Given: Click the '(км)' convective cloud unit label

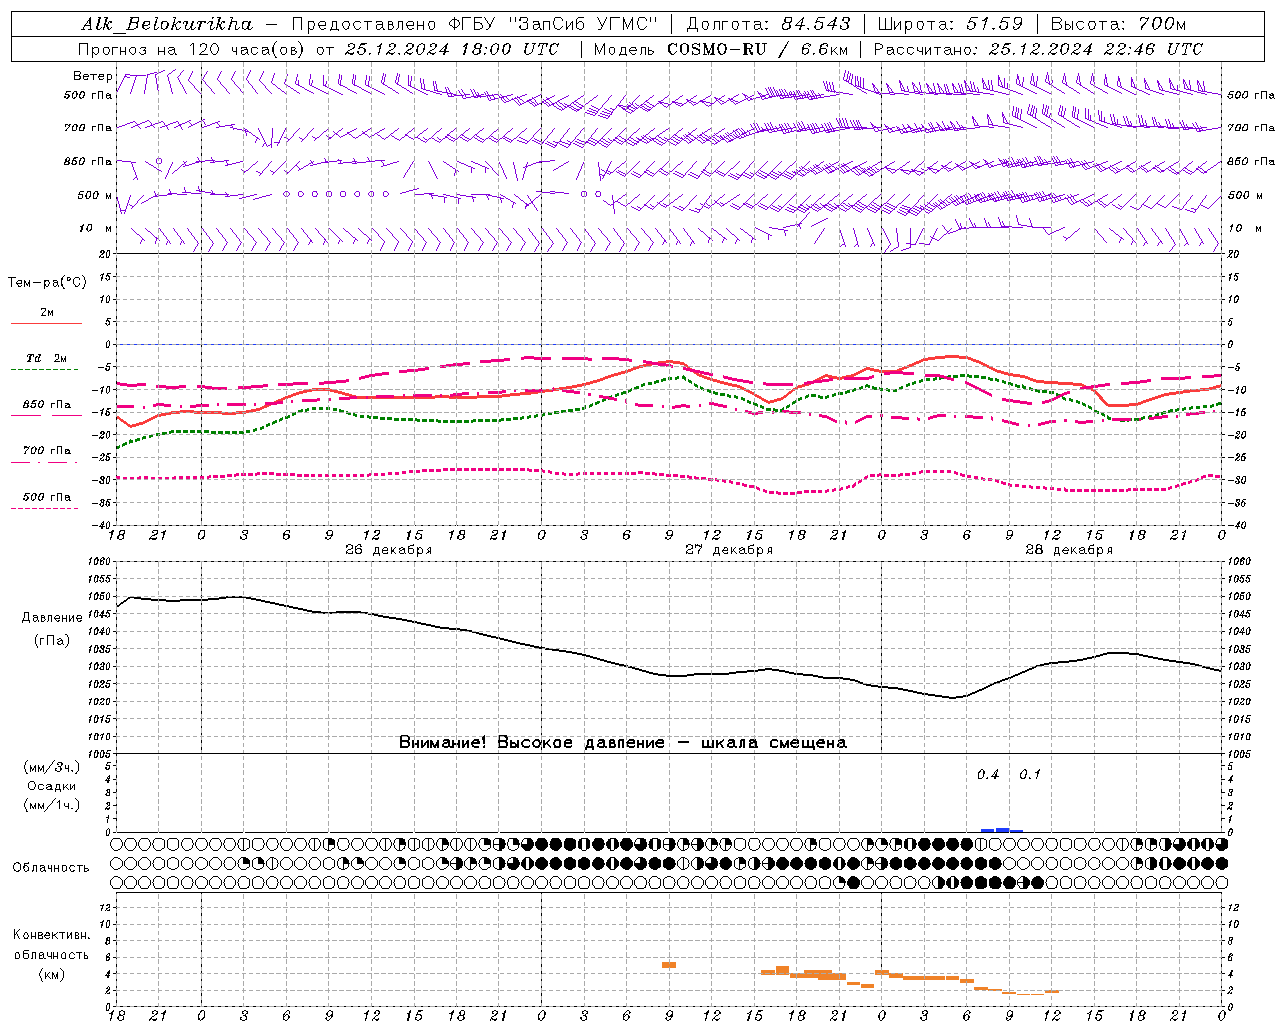Looking at the screenshot, I should click(51, 974).
